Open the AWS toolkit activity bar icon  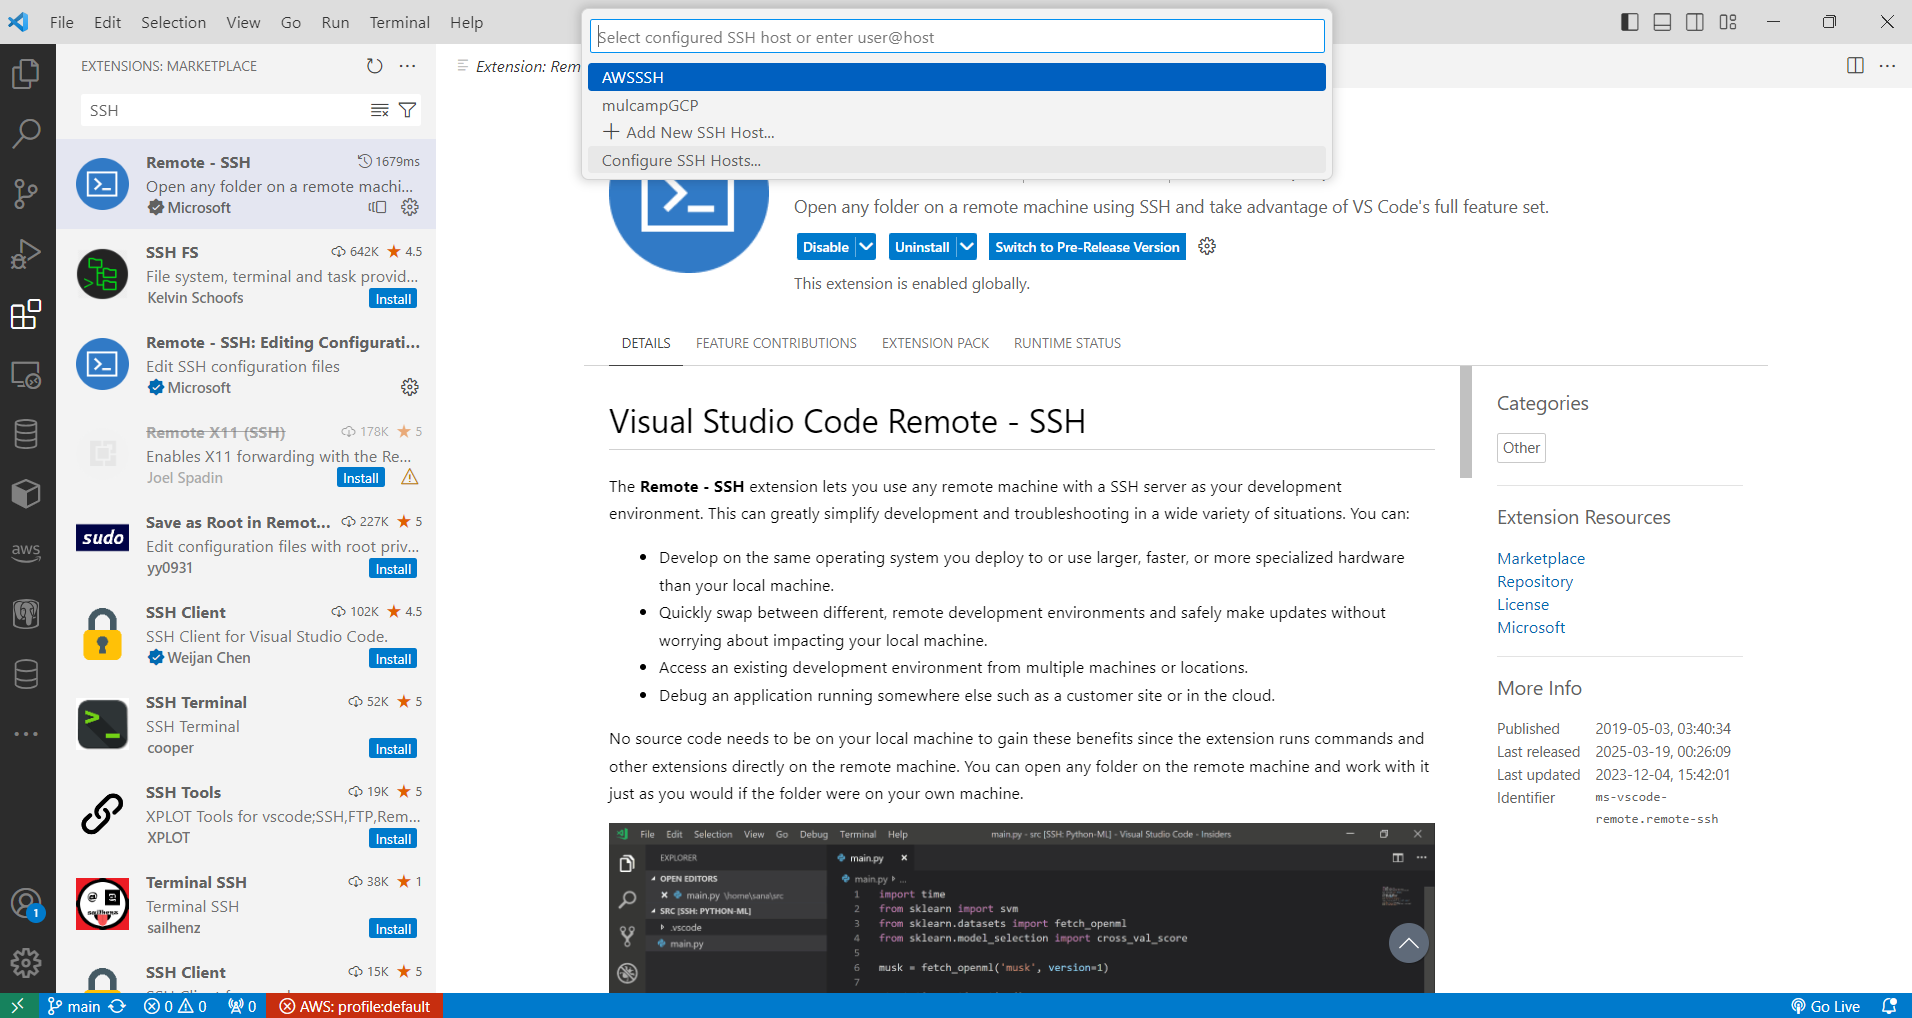pyautogui.click(x=26, y=551)
